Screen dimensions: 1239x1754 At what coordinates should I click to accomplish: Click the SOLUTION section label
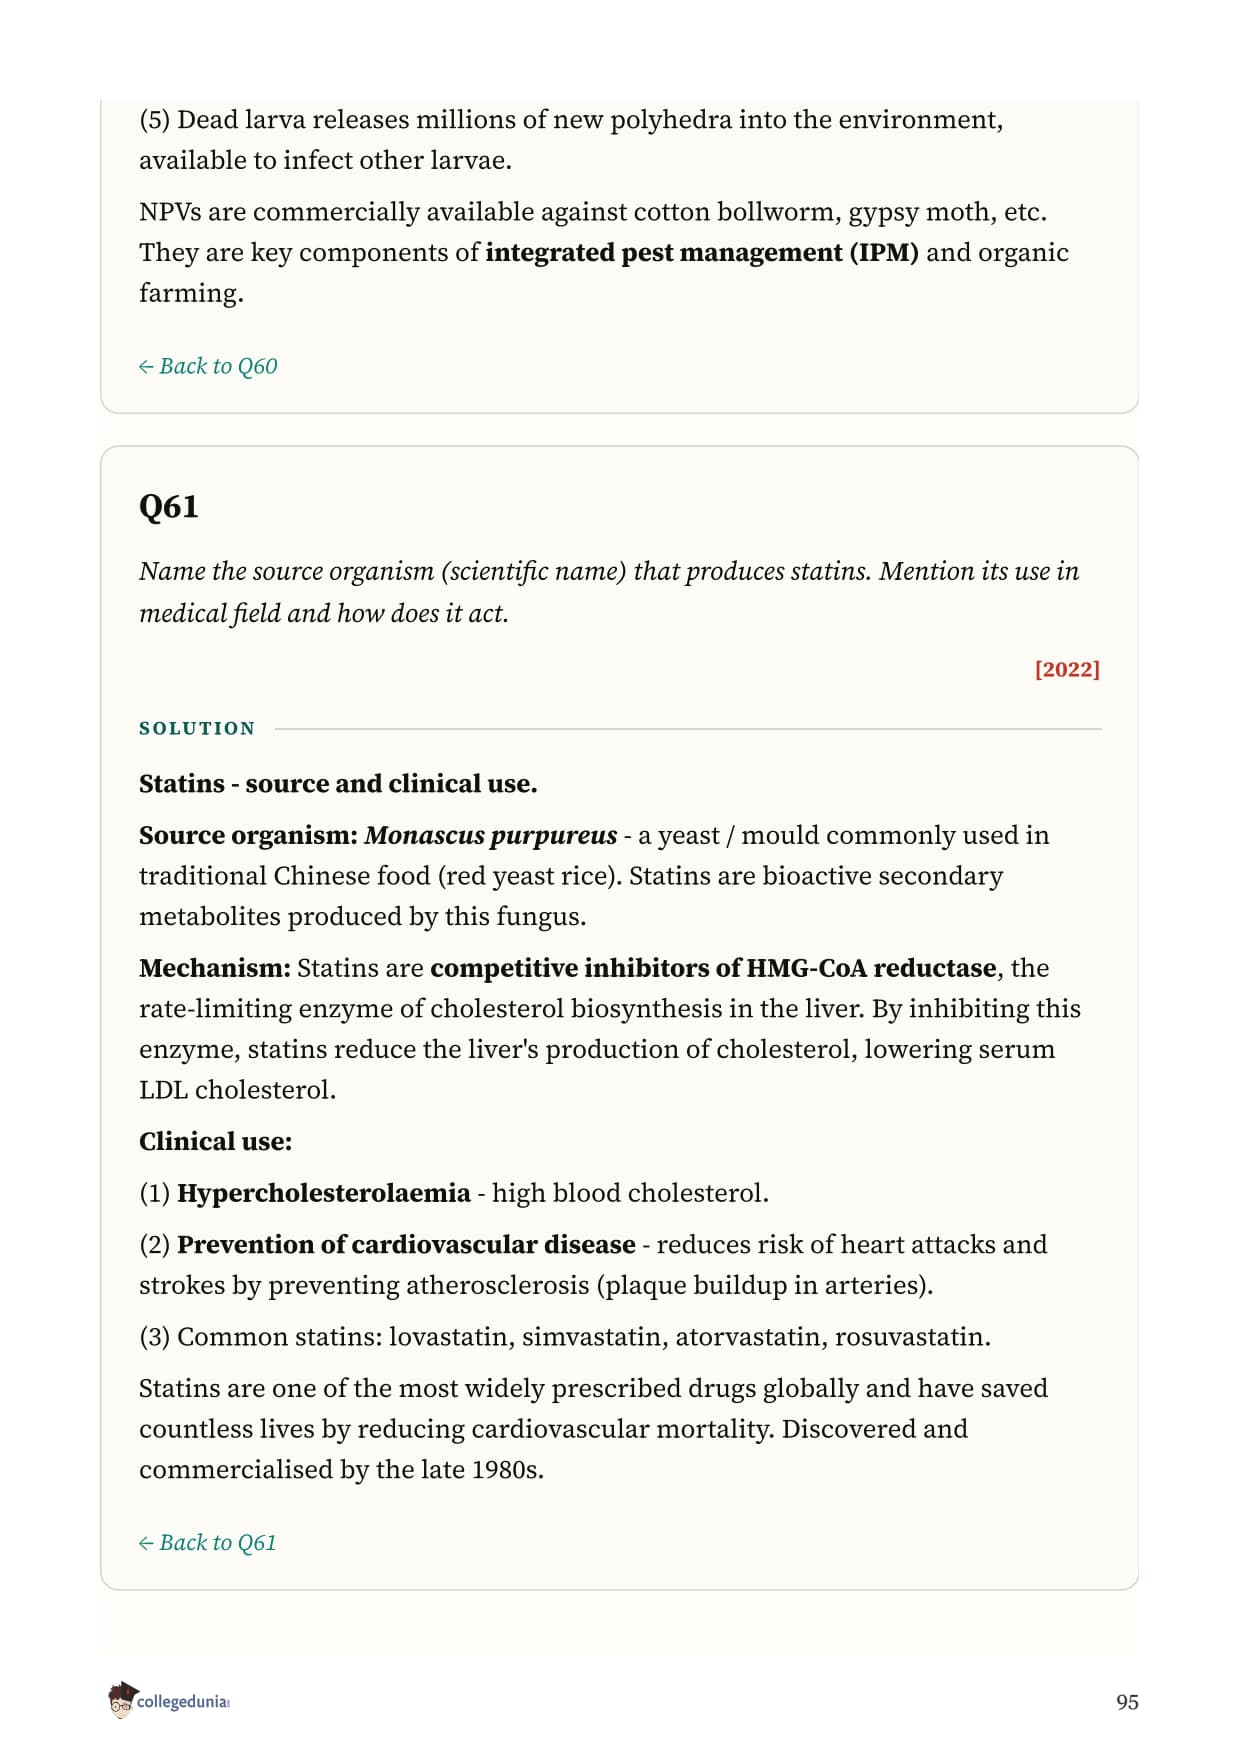point(197,729)
